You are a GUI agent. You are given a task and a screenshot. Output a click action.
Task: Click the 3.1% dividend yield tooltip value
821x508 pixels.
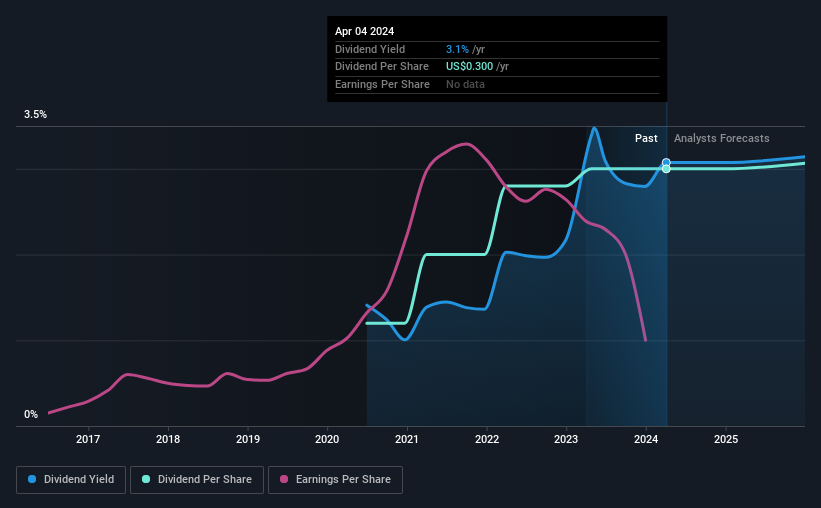pyautogui.click(x=457, y=49)
